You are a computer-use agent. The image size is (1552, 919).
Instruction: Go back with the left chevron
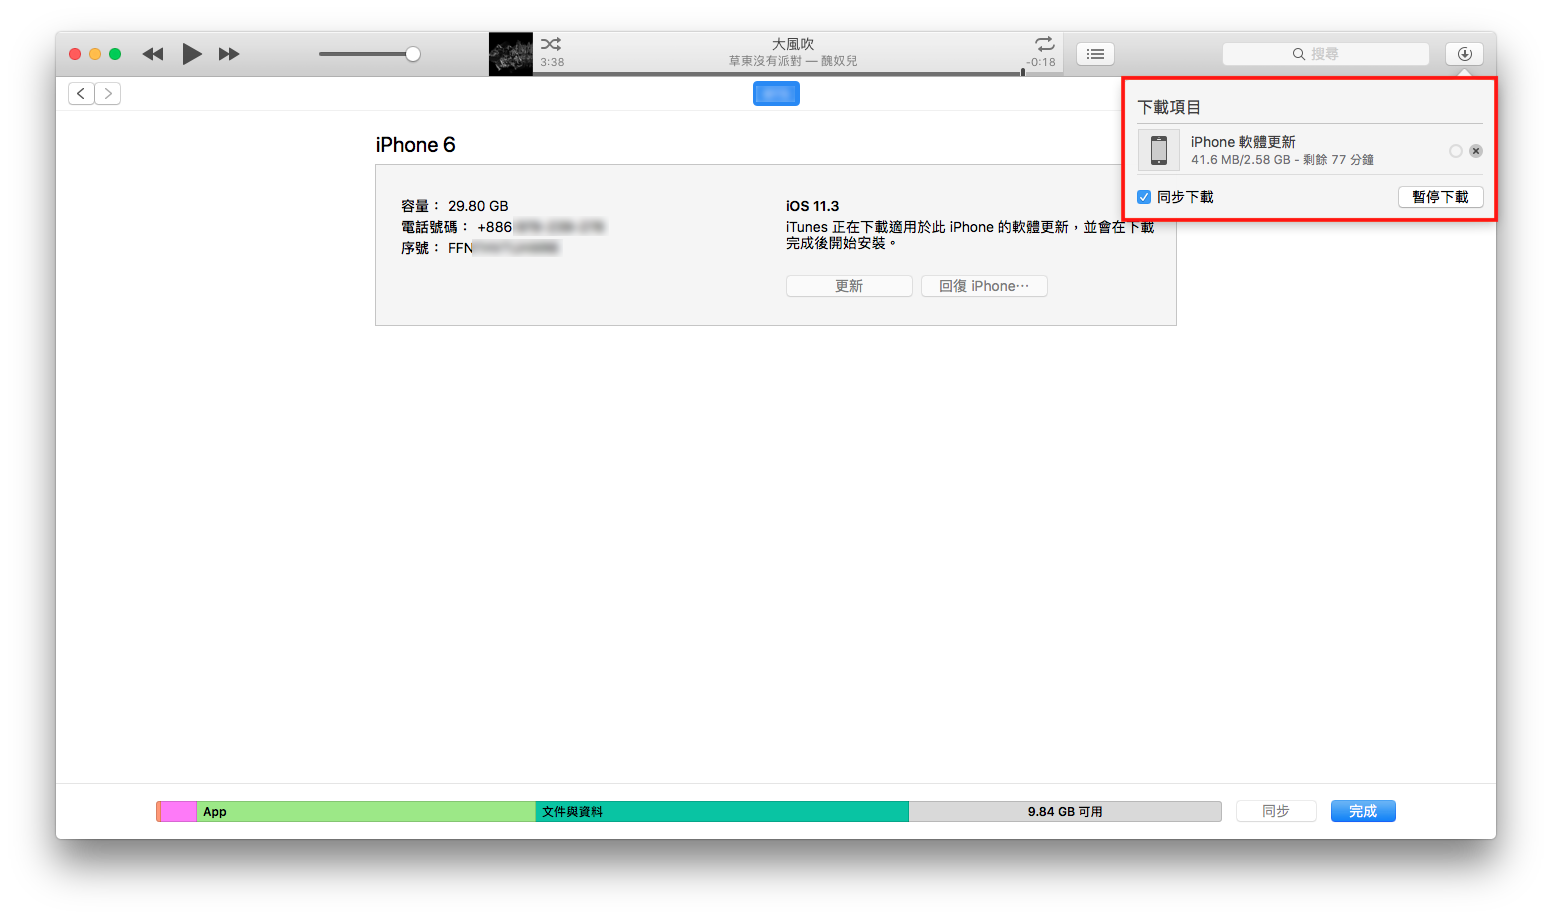click(81, 93)
